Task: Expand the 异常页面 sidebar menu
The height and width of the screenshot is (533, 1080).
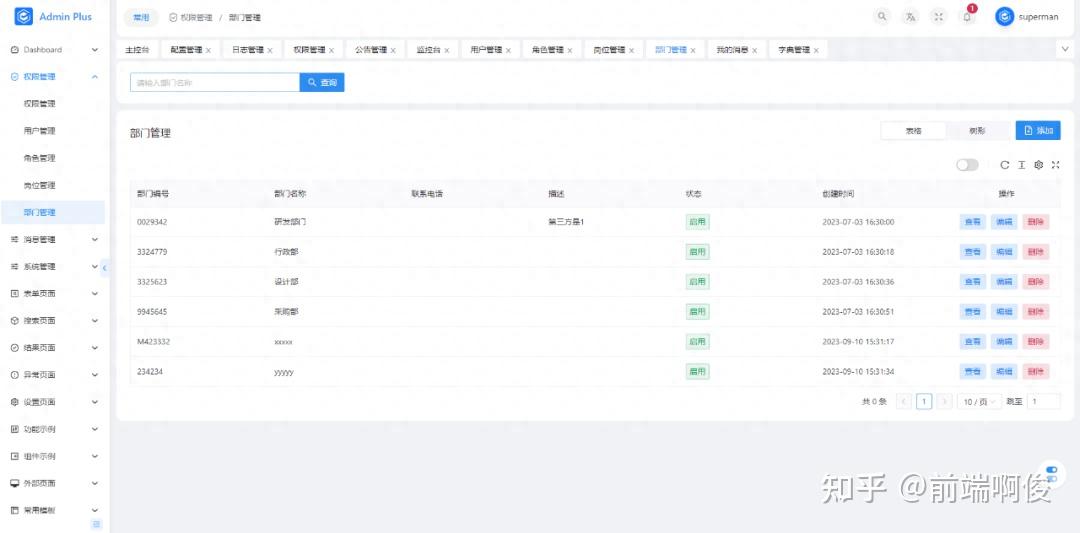Action: (52, 375)
